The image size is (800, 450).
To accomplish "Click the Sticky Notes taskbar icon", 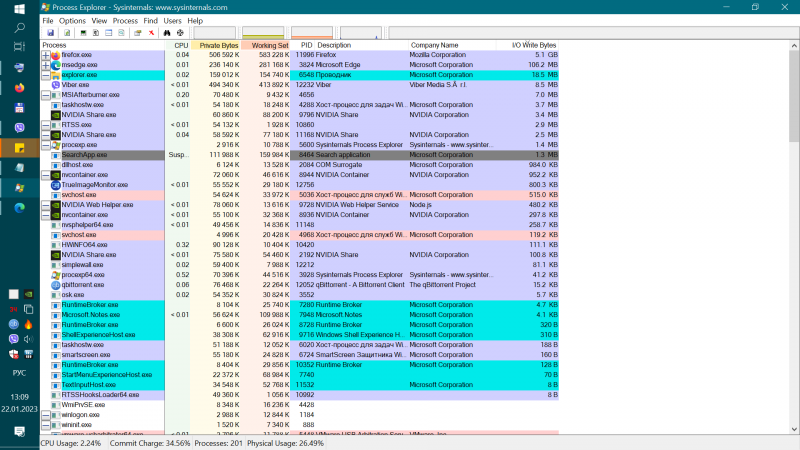I will [19, 148].
